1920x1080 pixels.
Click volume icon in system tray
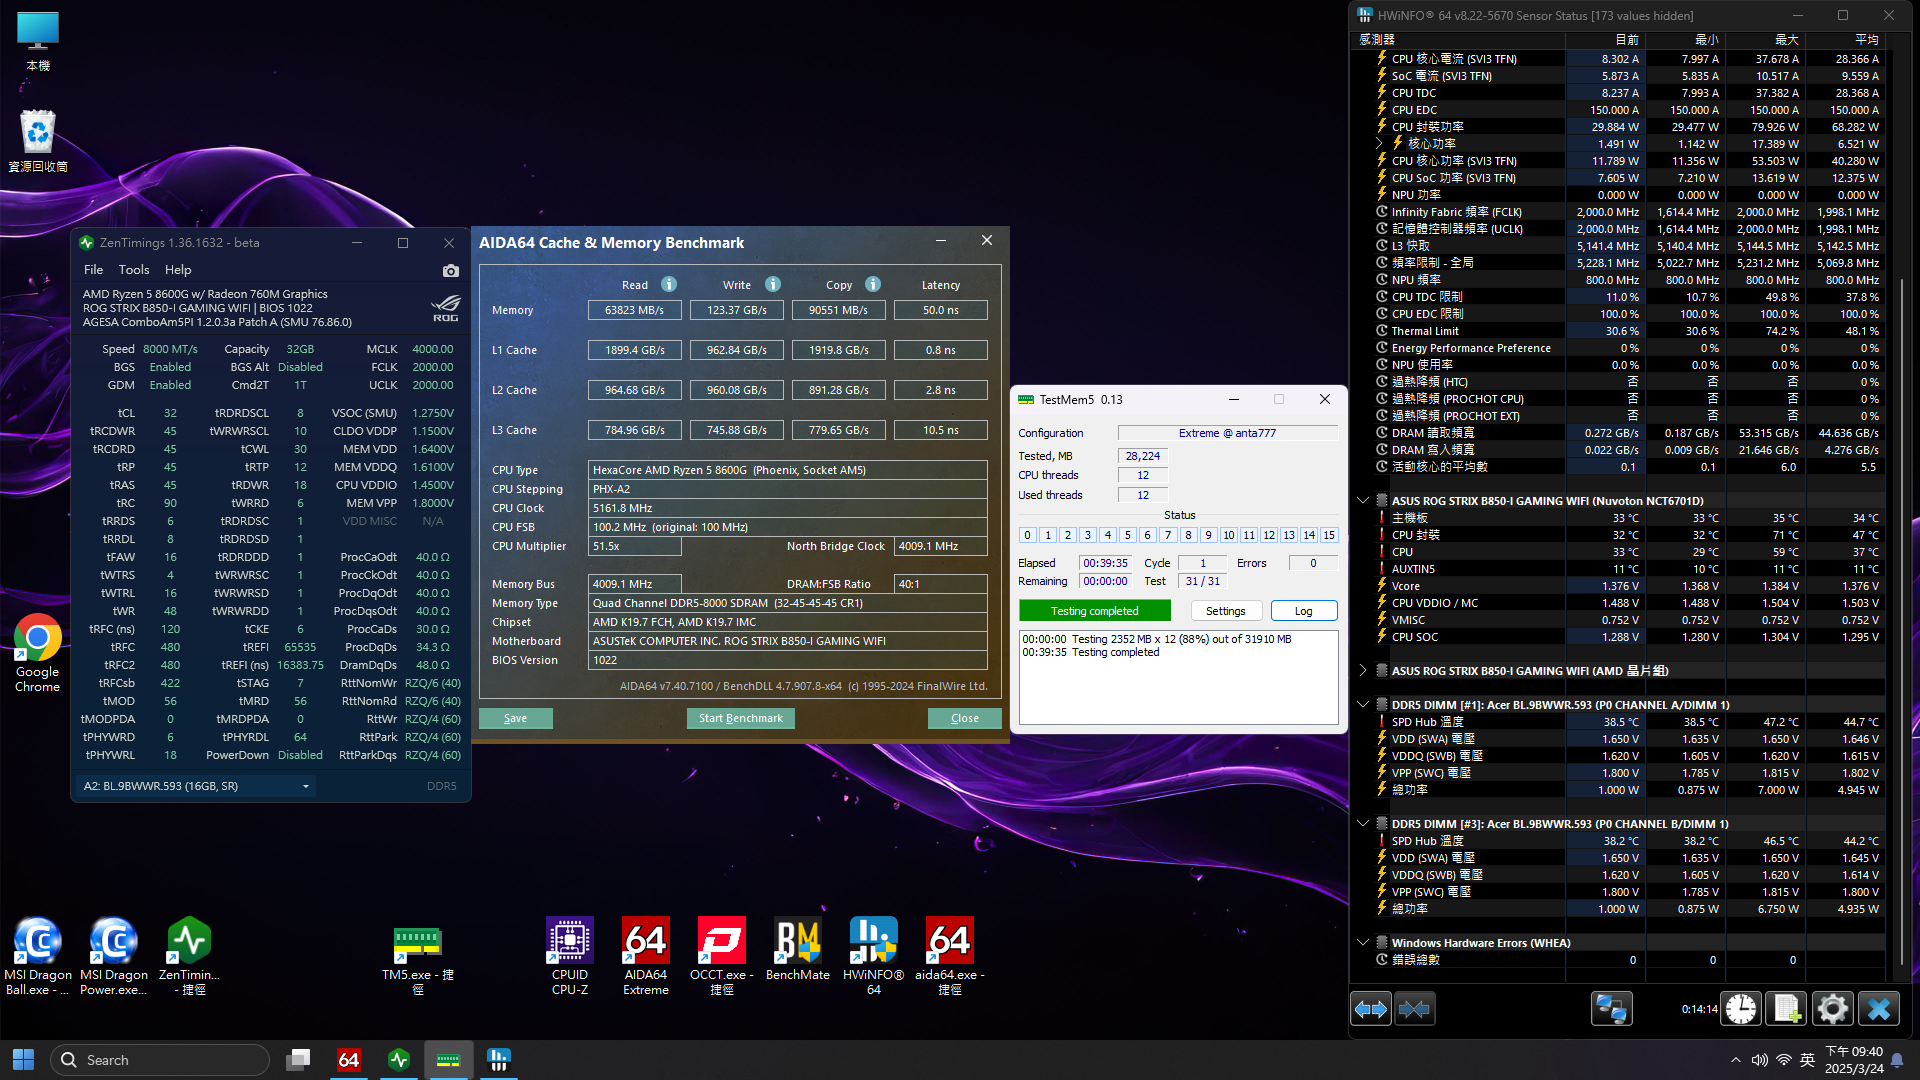1760,1060
